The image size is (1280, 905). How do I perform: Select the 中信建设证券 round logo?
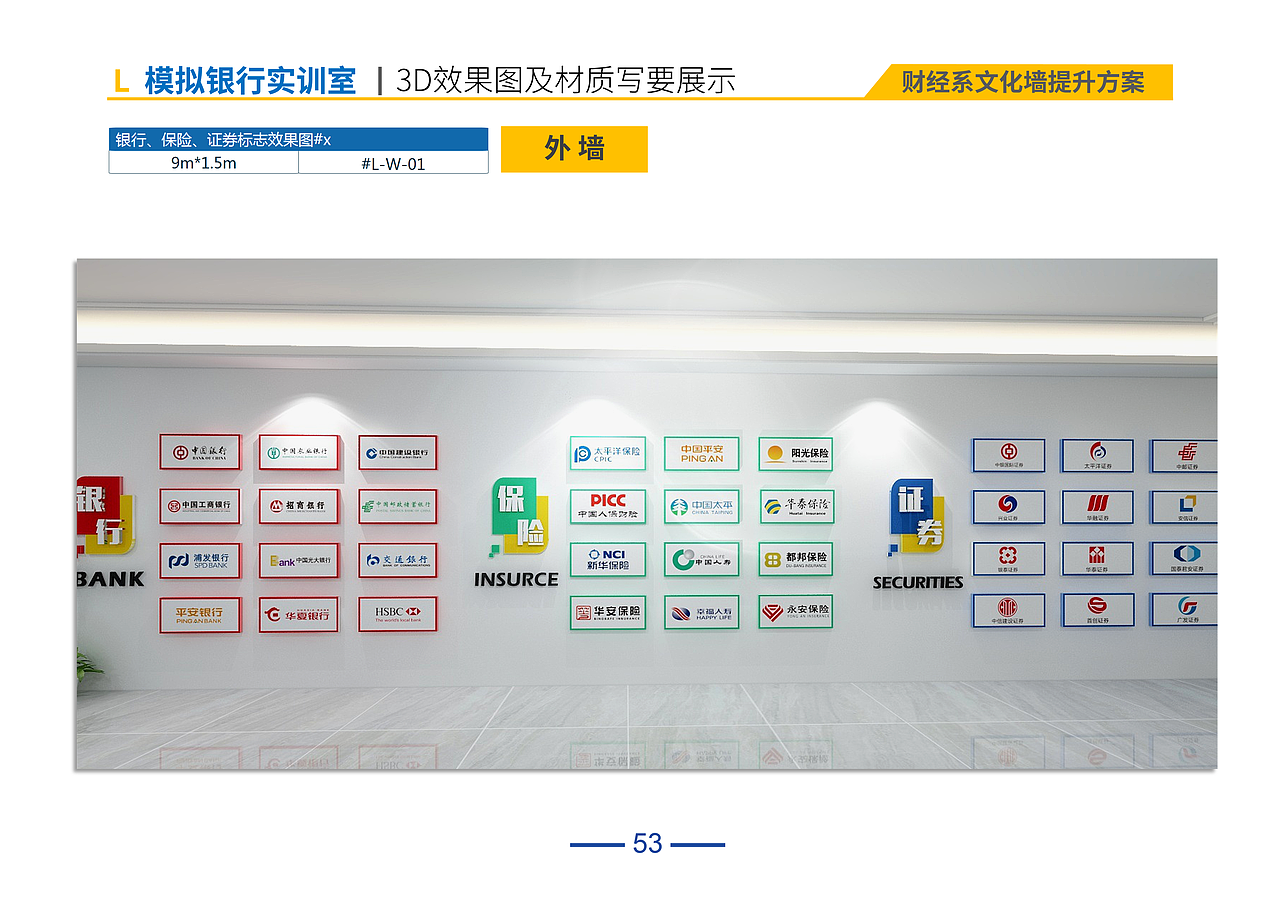(1010, 611)
